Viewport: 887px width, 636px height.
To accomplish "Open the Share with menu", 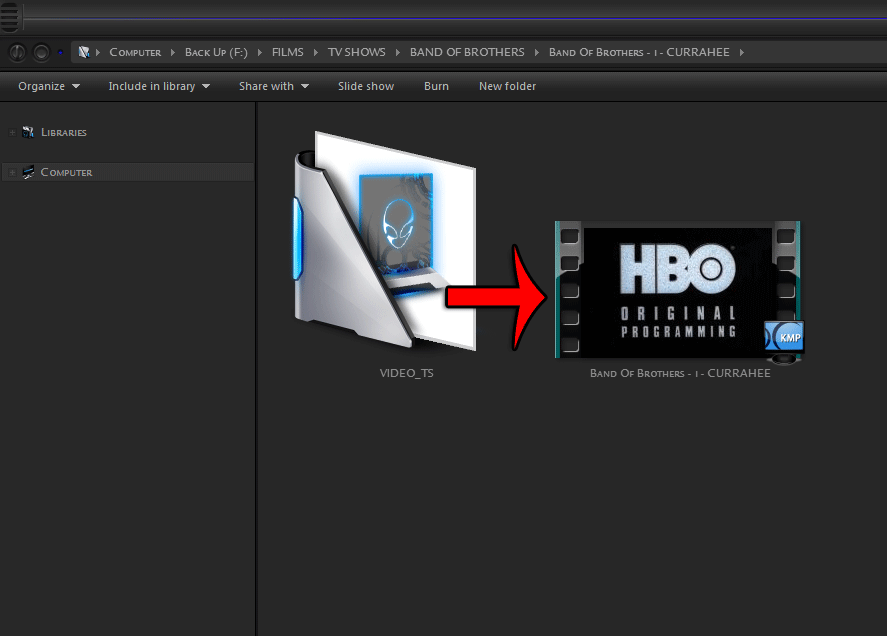I will point(274,86).
